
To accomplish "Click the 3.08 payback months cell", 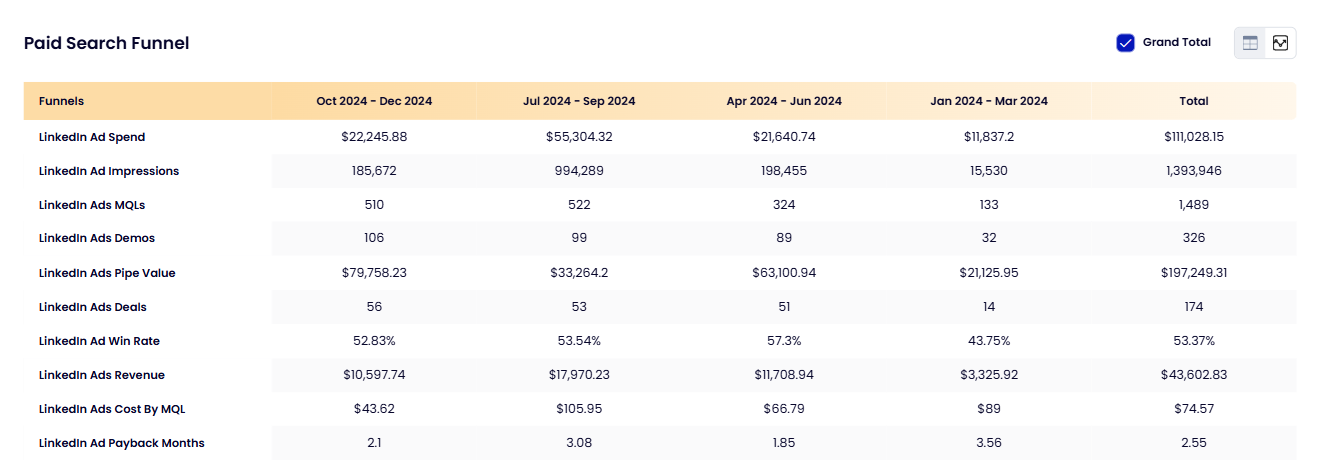I will tap(579, 443).
